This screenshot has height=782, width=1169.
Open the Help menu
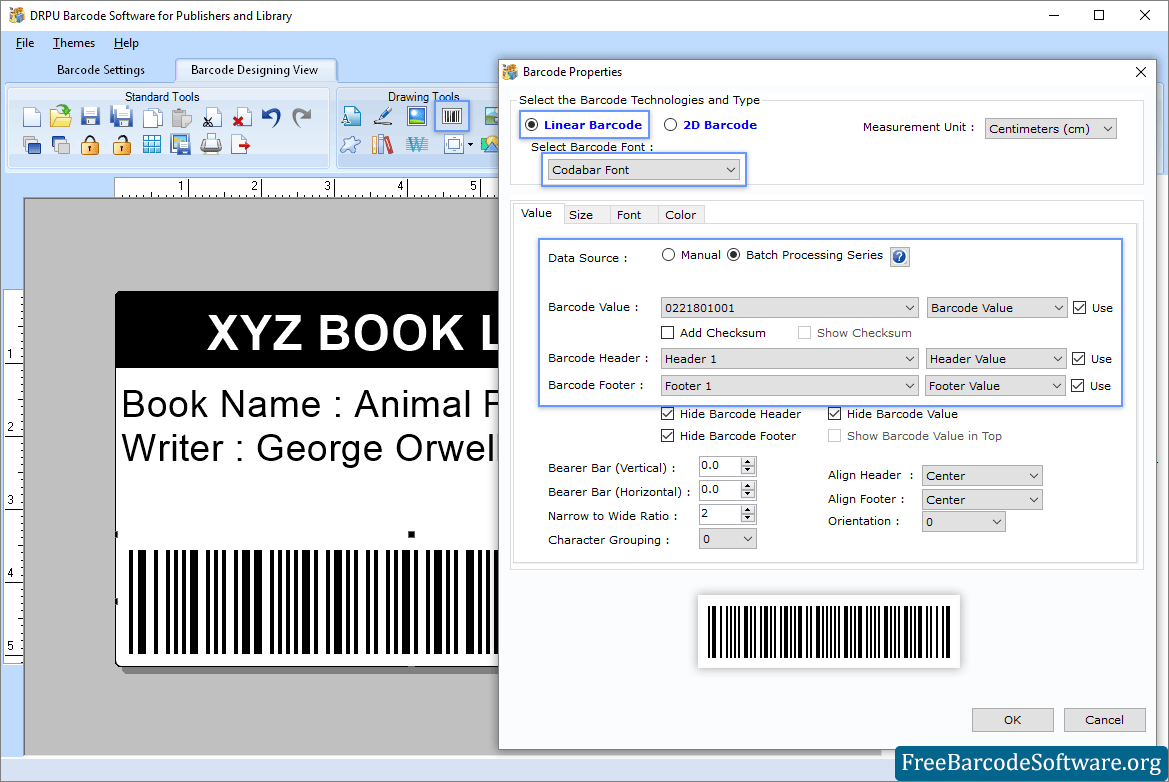[126, 42]
